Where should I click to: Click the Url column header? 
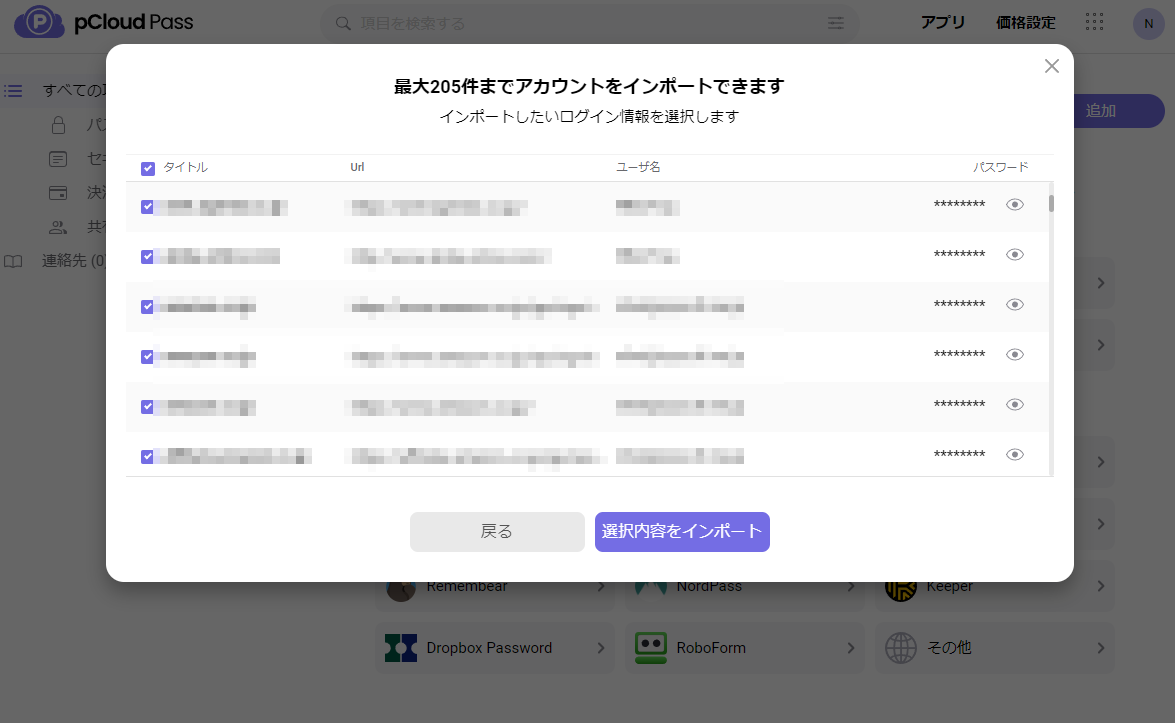pyautogui.click(x=357, y=167)
